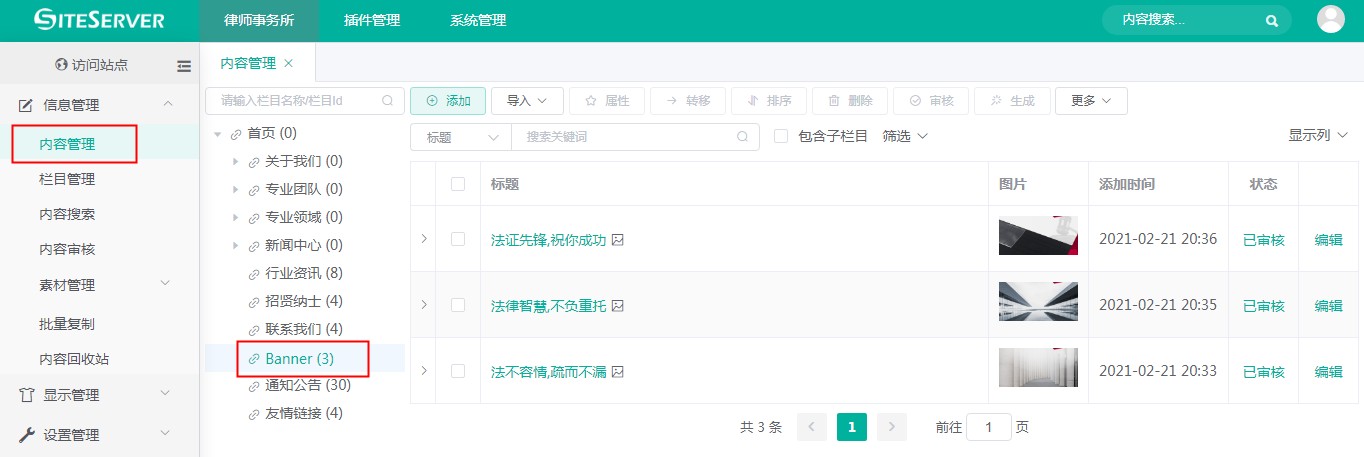Open the 导入 dropdown button
The image size is (1364, 457).
click(x=527, y=101)
